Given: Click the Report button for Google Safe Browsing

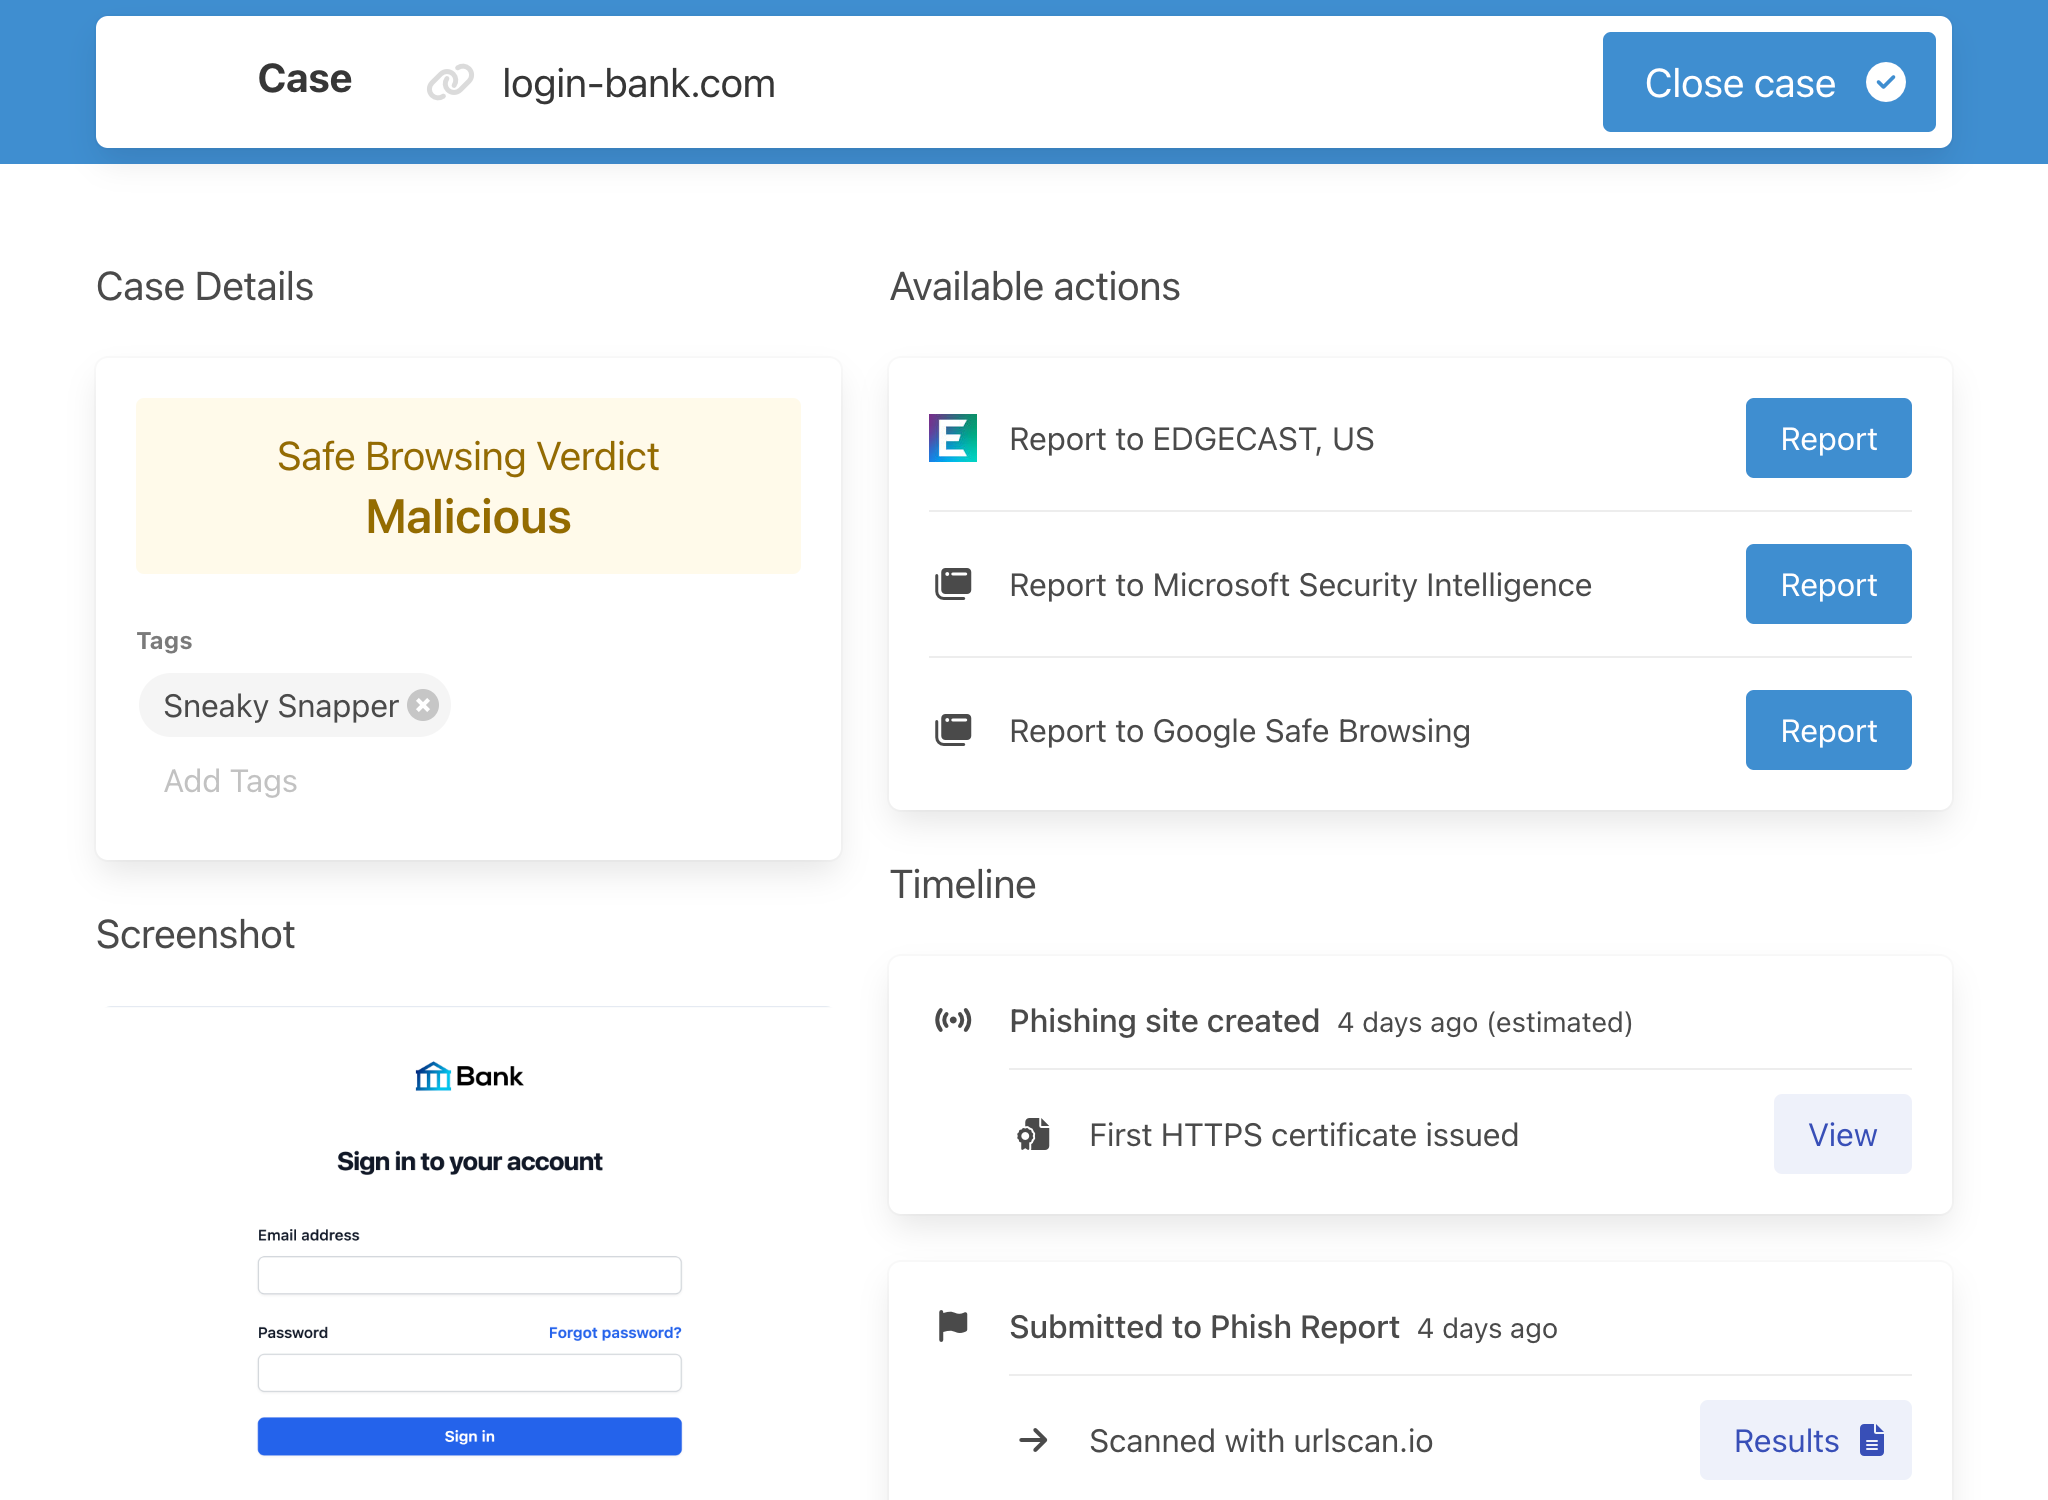Looking at the screenshot, I should tap(1829, 729).
